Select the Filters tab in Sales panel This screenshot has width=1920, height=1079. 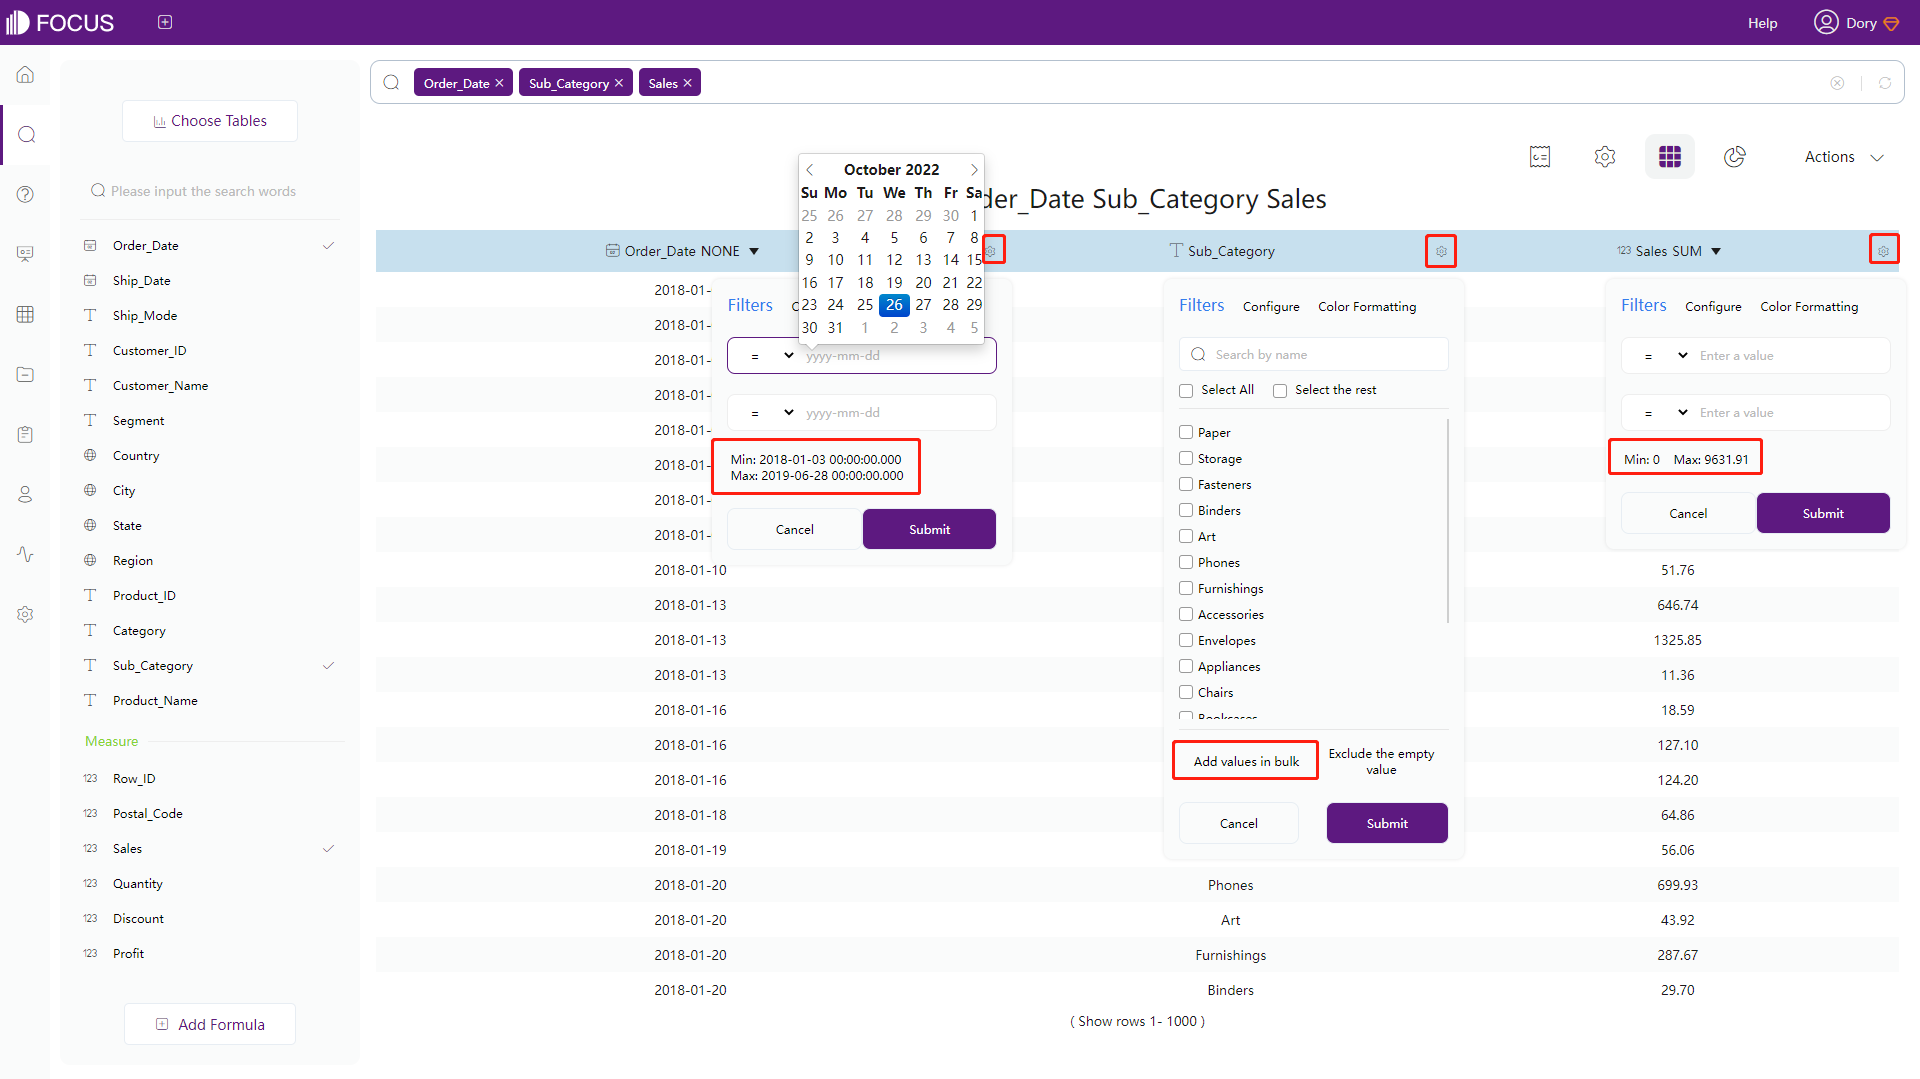1644,306
